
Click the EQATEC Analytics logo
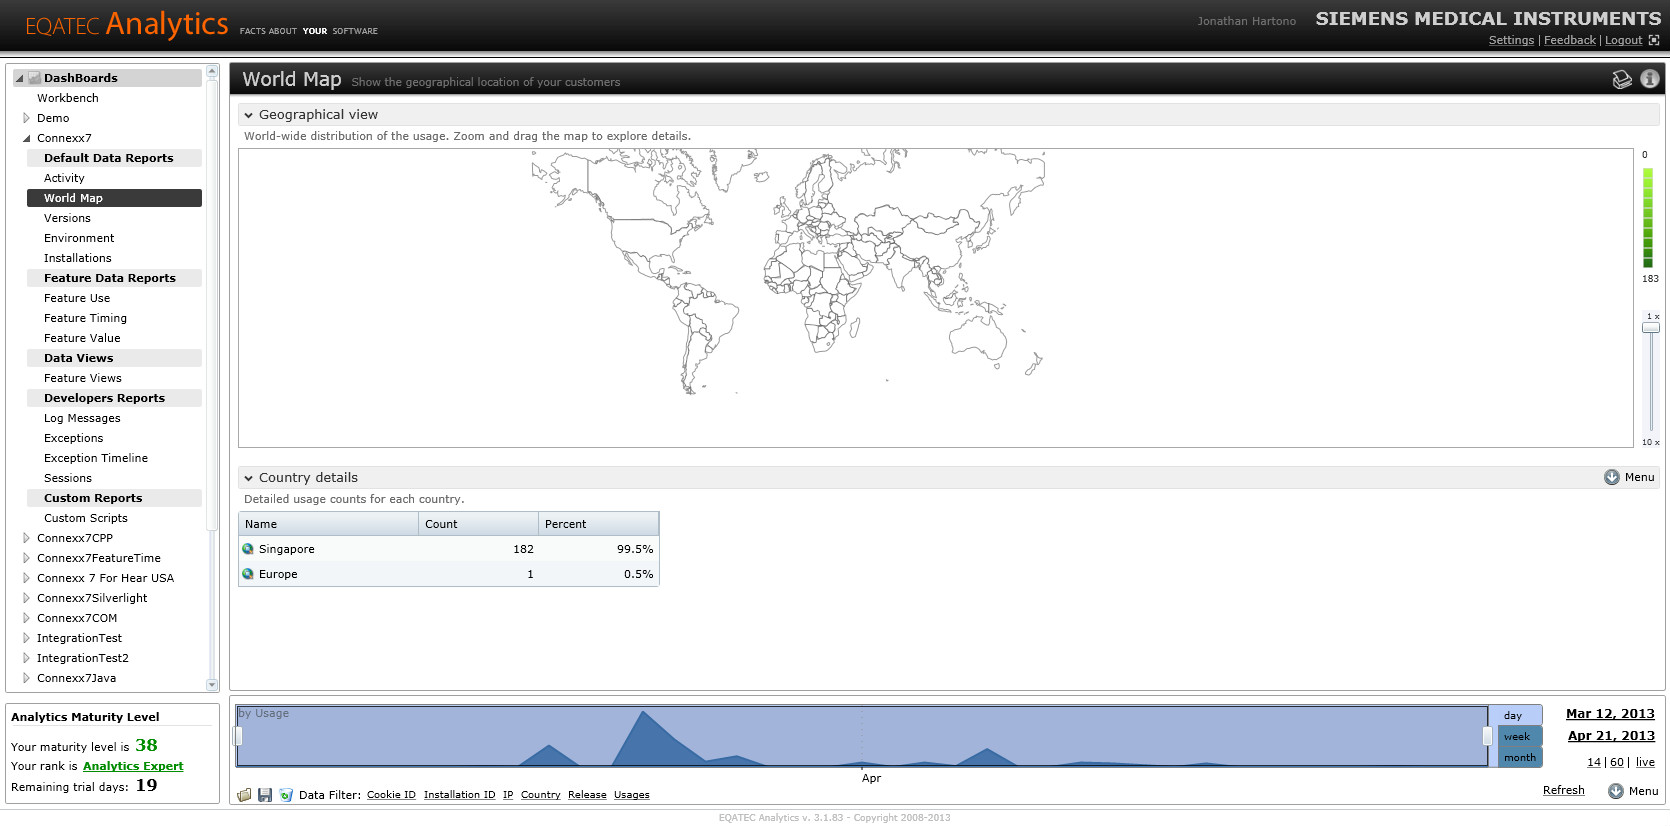[127, 24]
